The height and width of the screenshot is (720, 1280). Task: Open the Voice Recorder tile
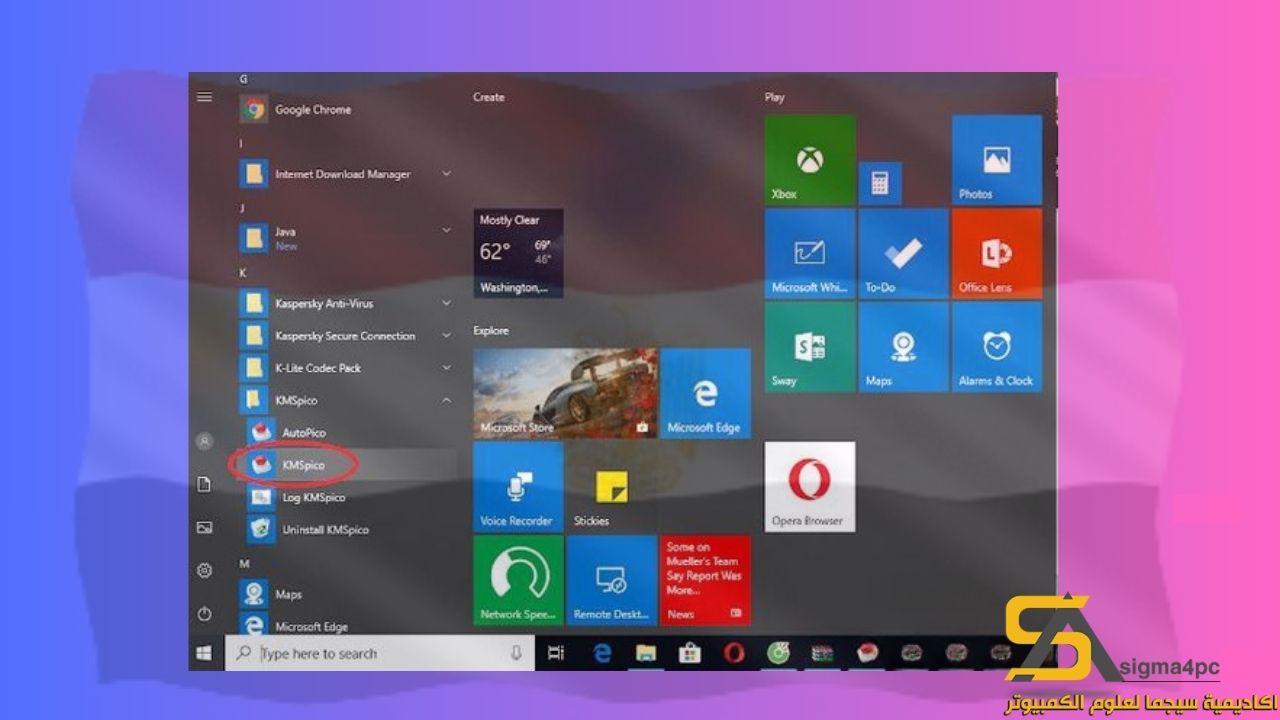[518, 486]
